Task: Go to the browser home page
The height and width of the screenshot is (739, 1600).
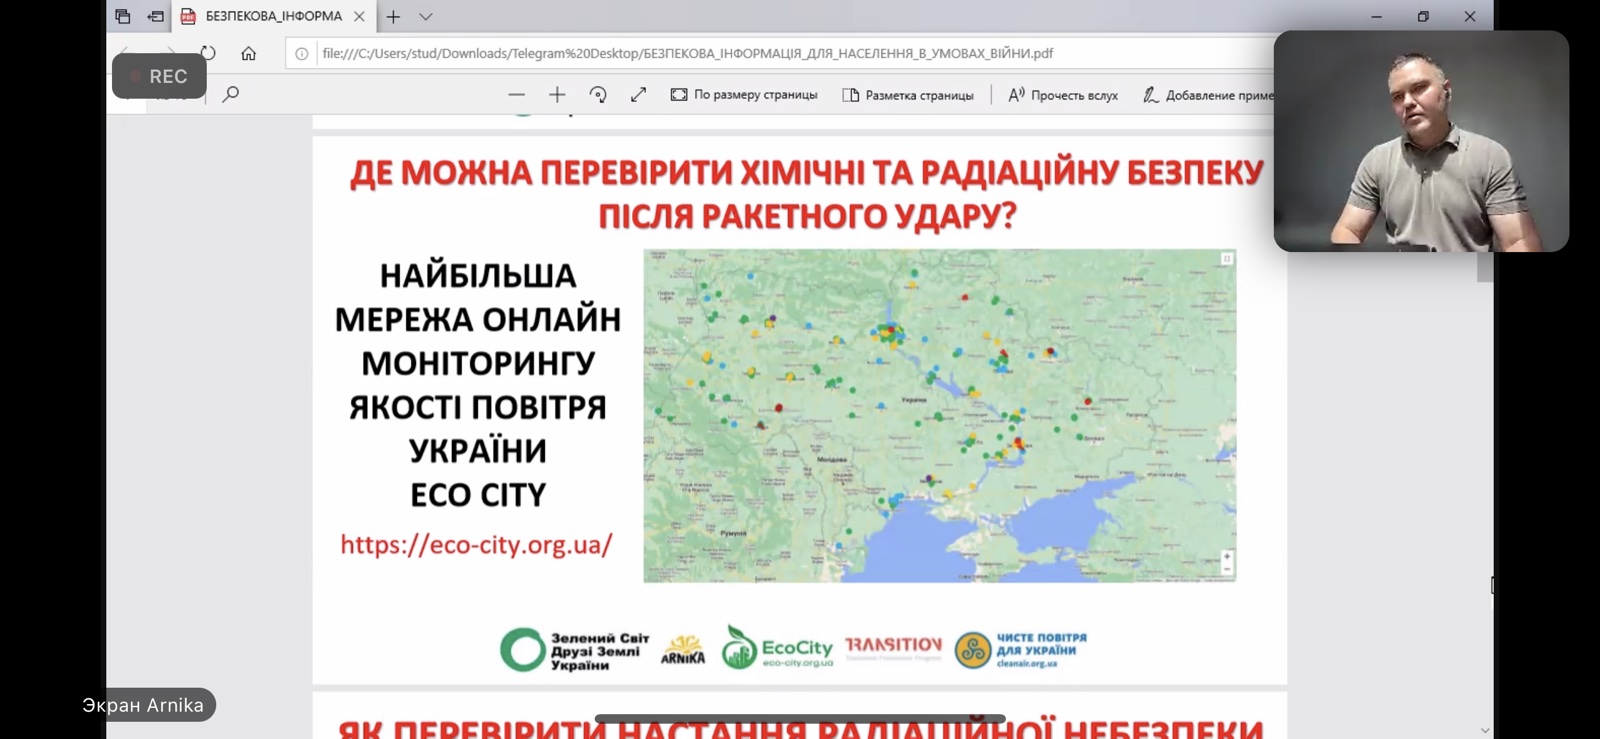Action: 248,53
